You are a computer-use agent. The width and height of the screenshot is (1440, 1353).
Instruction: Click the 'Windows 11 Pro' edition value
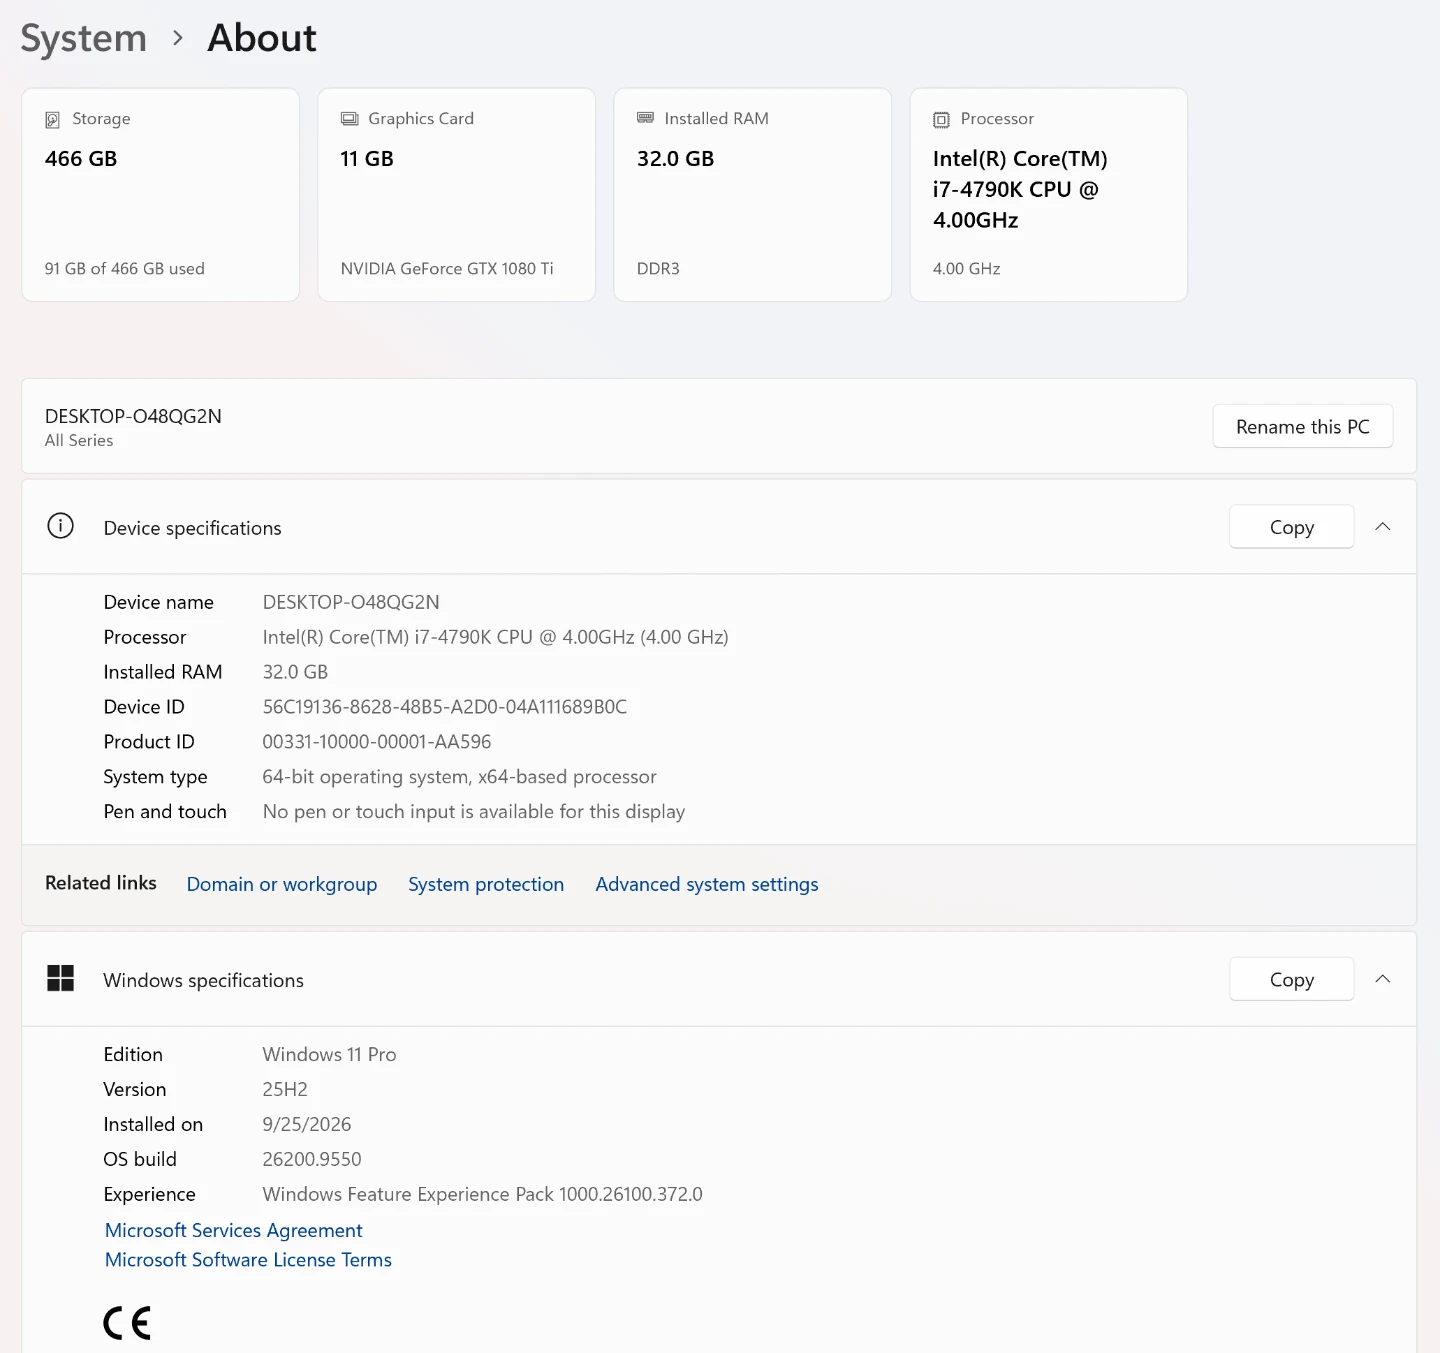click(330, 1054)
